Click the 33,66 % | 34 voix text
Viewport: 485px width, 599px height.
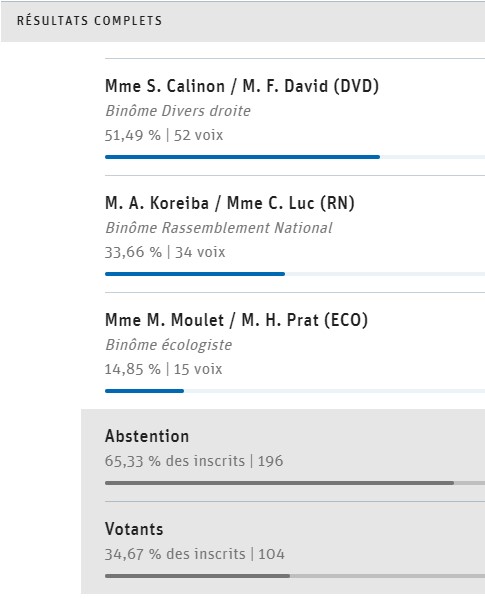click(x=165, y=252)
